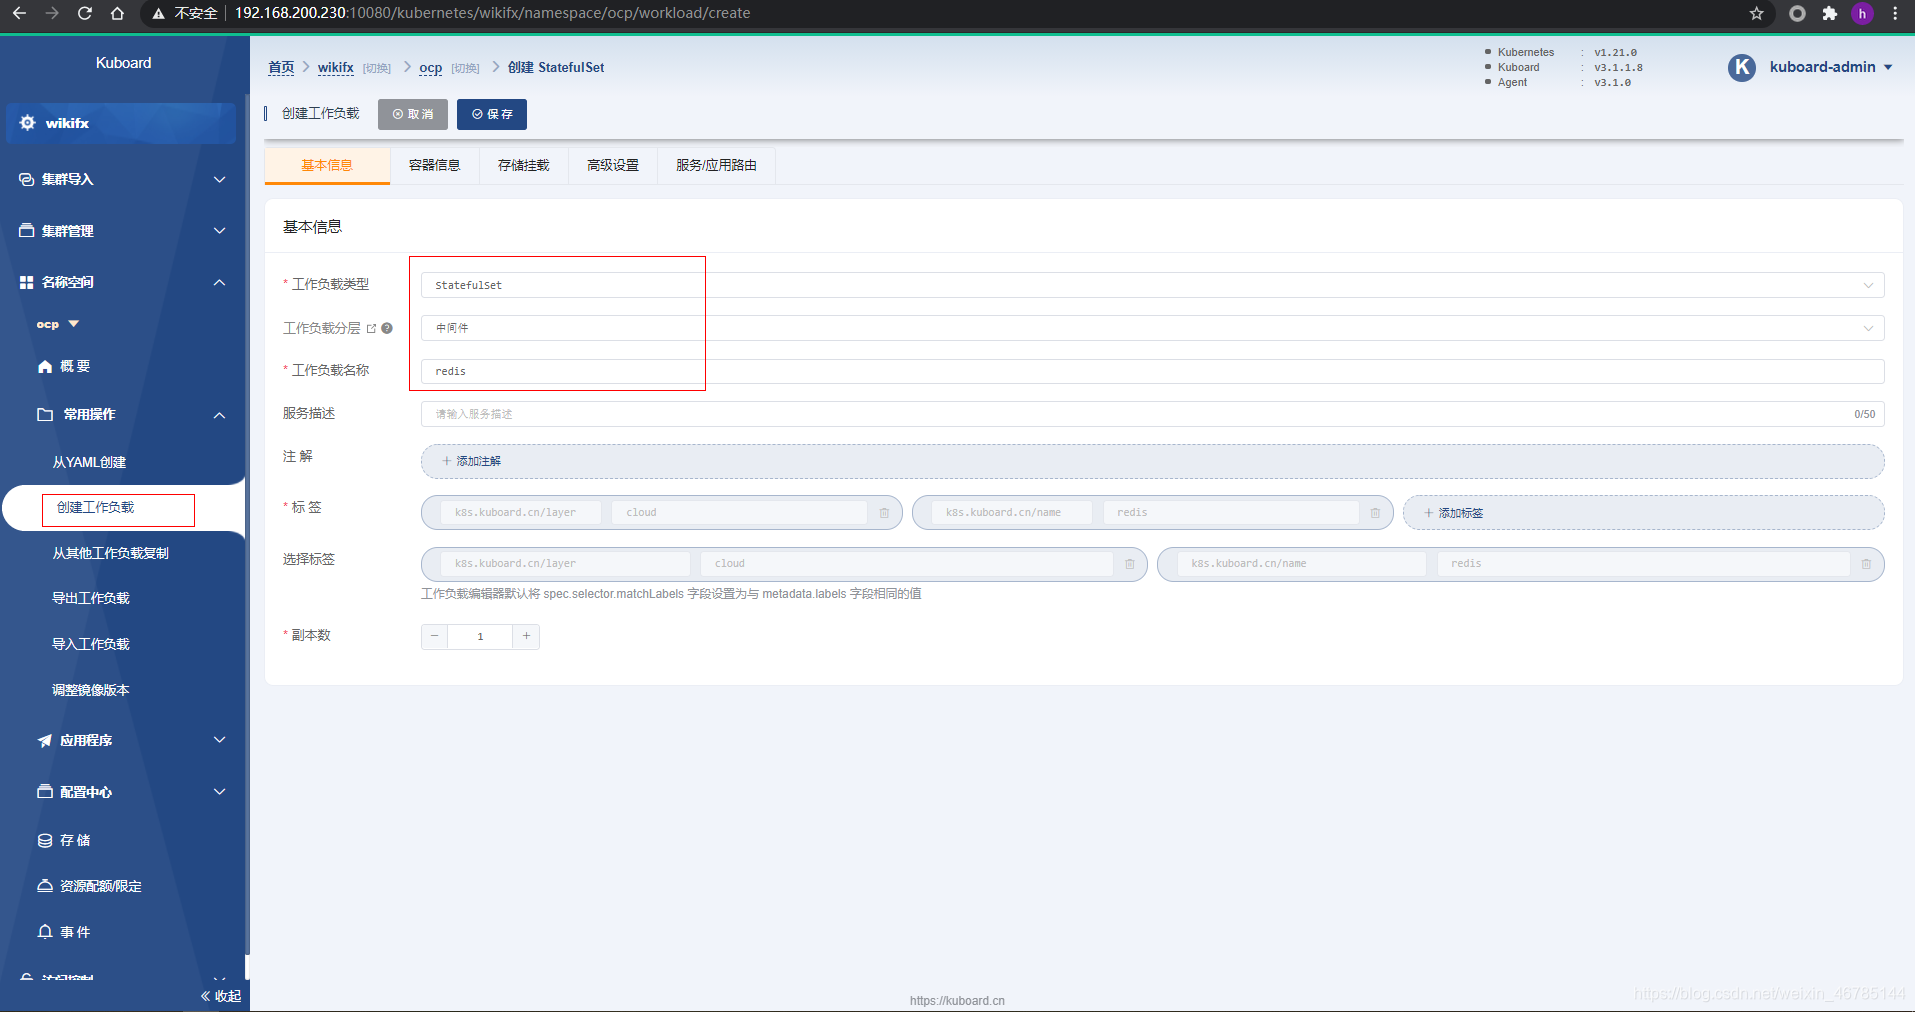This screenshot has height=1012, width=1915.
Task: Open 首页 breadcrumb link
Action: point(281,67)
